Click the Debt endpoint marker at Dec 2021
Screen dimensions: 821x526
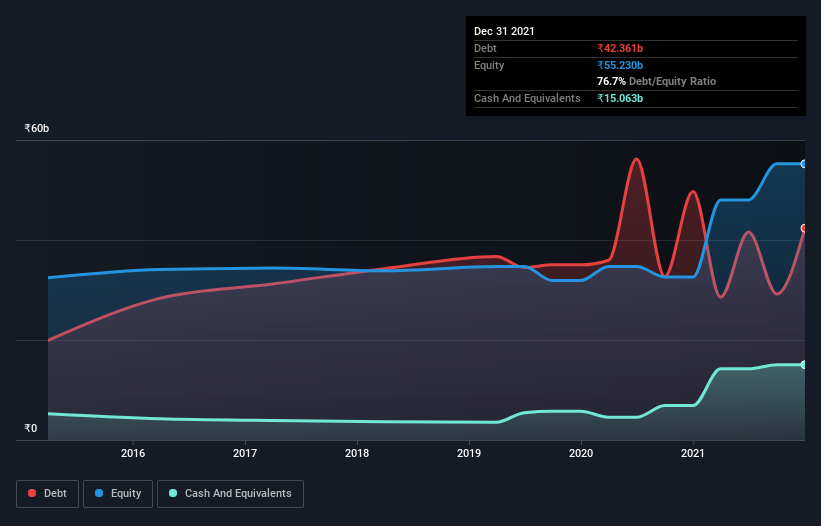pos(803,228)
